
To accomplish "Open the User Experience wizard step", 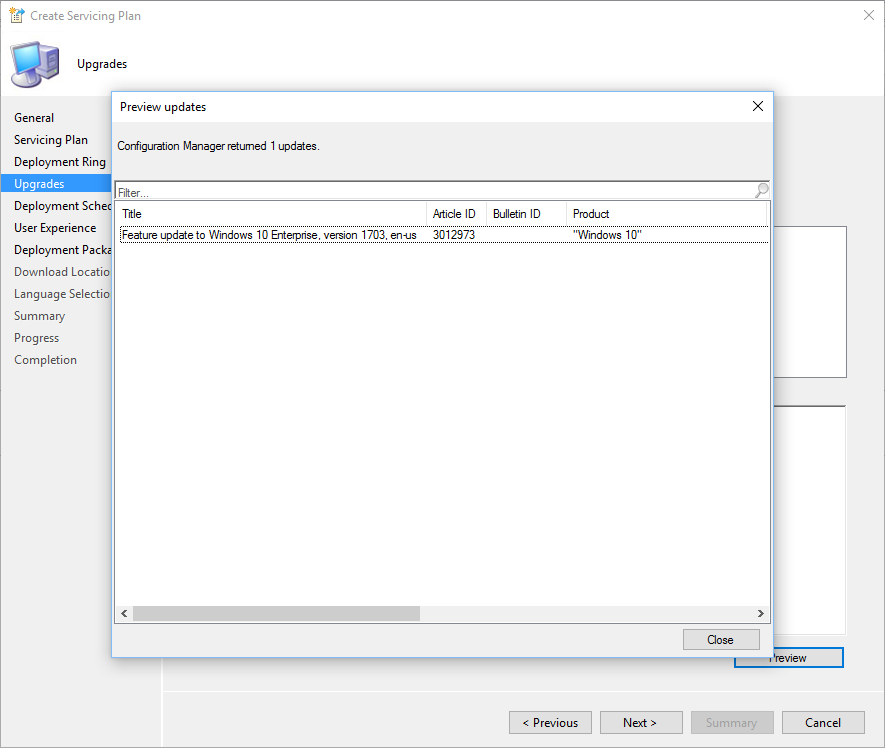I will click(55, 228).
